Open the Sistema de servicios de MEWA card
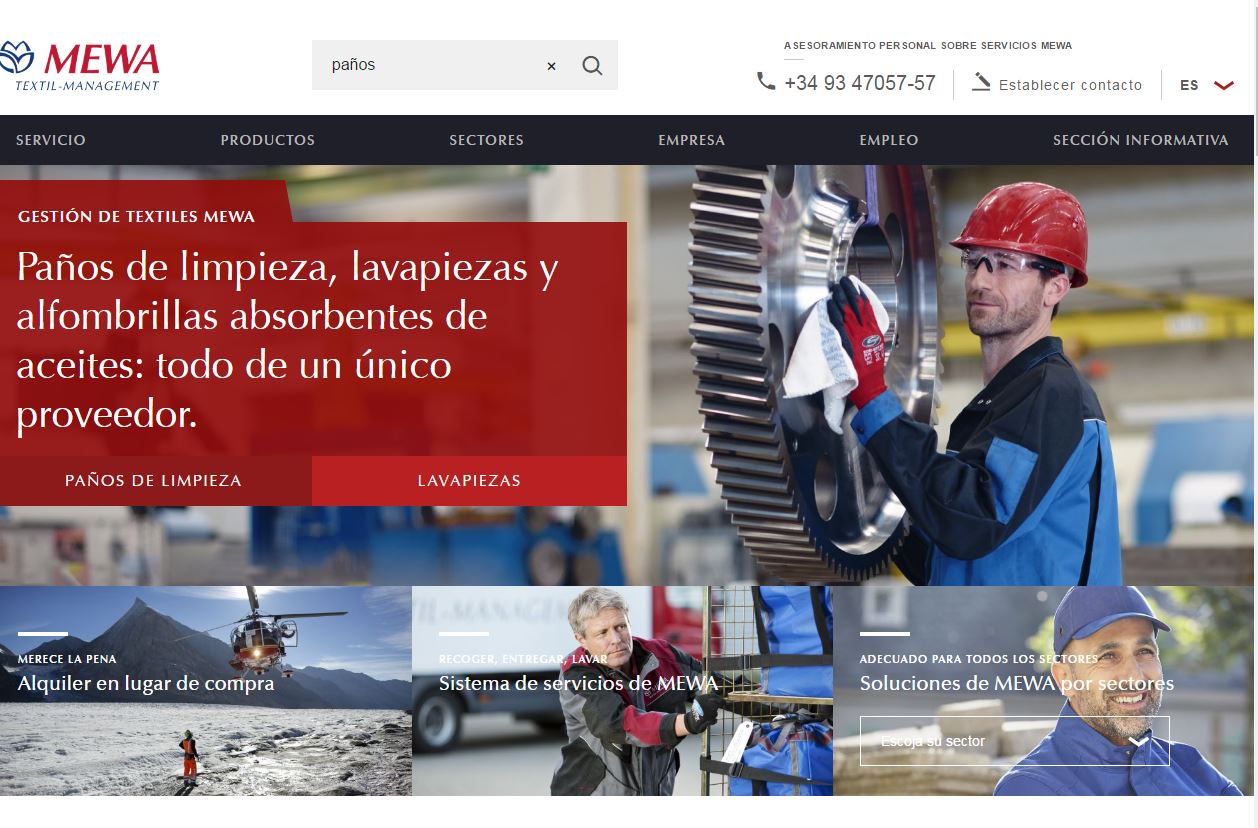Screen dimensions: 1258x828 coord(622,691)
